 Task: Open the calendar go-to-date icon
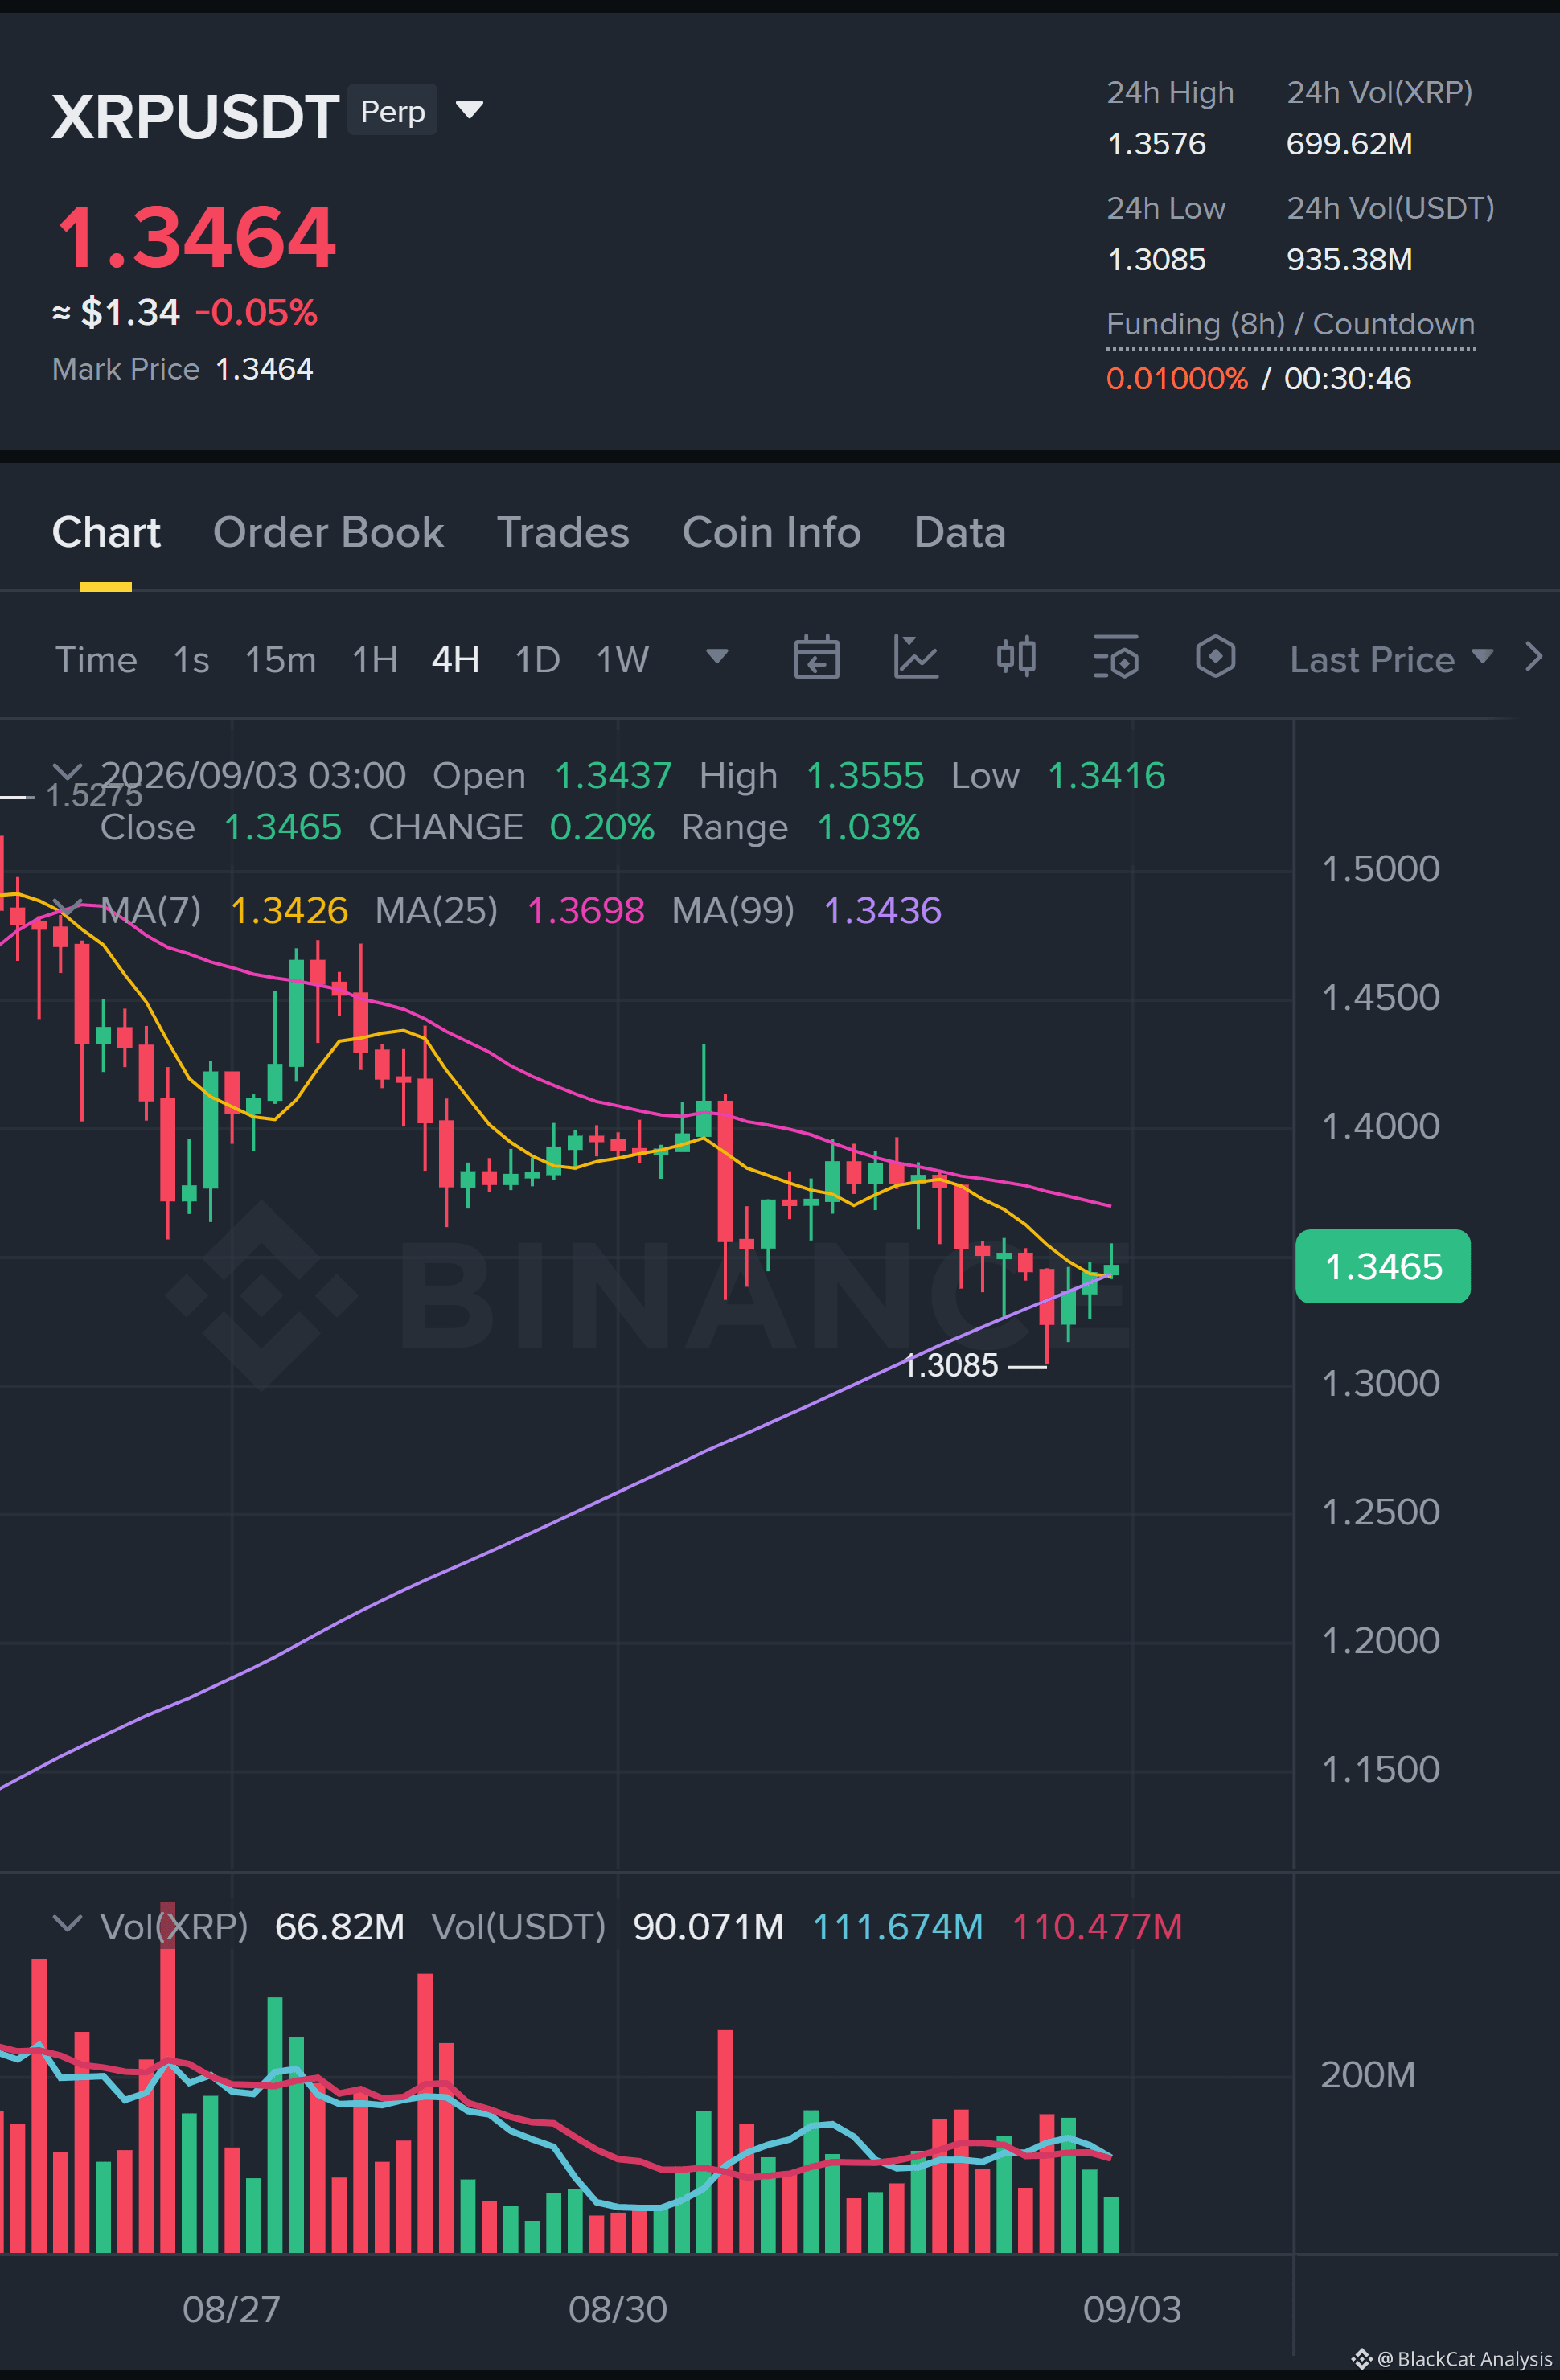click(x=816, y=657)
